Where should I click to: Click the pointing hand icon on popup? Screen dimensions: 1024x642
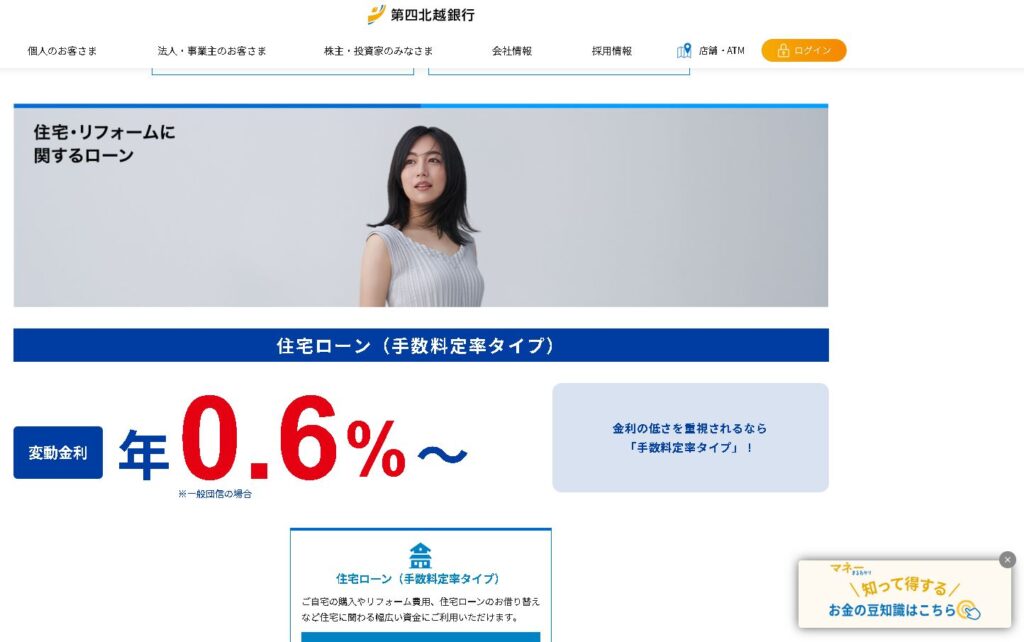969,610
